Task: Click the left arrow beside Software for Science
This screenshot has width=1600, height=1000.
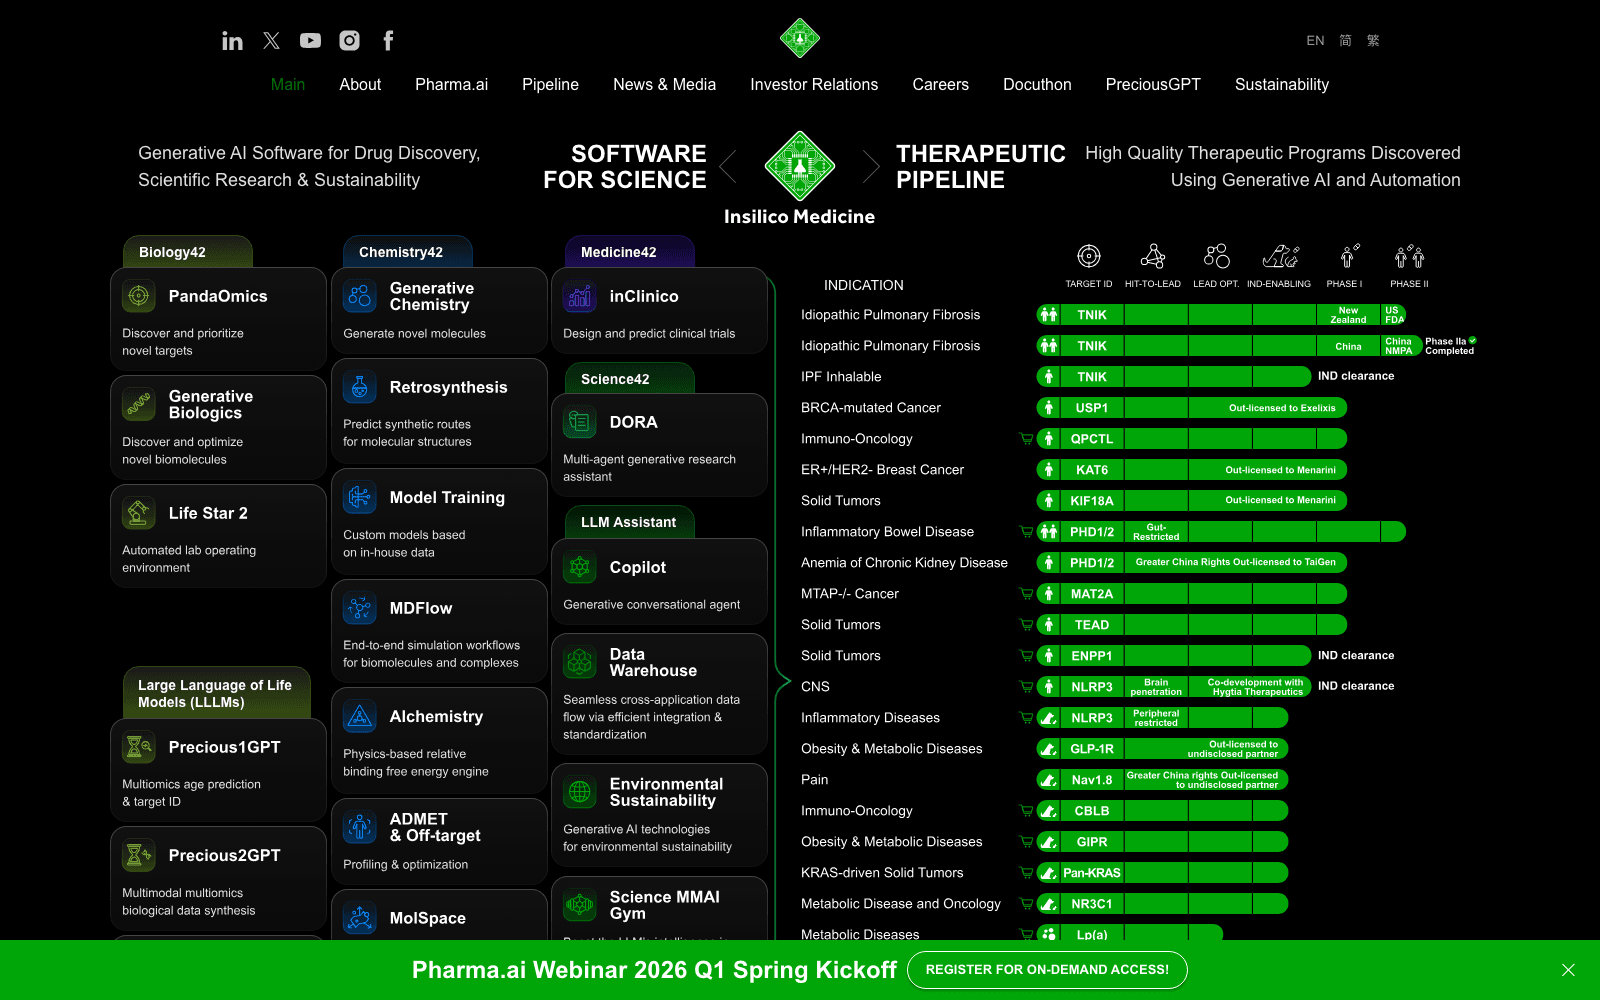Action: (x=728, y=167)
